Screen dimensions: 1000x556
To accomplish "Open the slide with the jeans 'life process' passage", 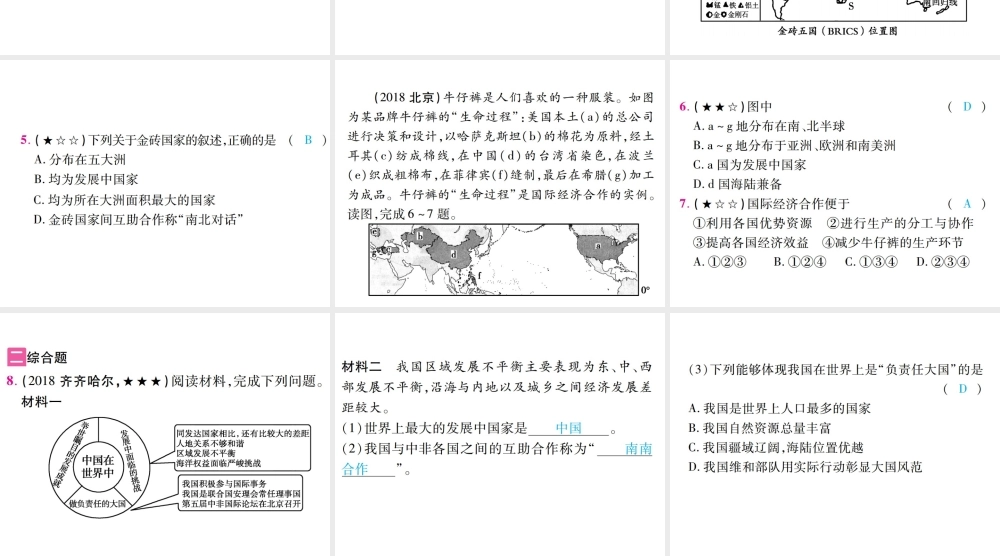I will click(500, 183).
